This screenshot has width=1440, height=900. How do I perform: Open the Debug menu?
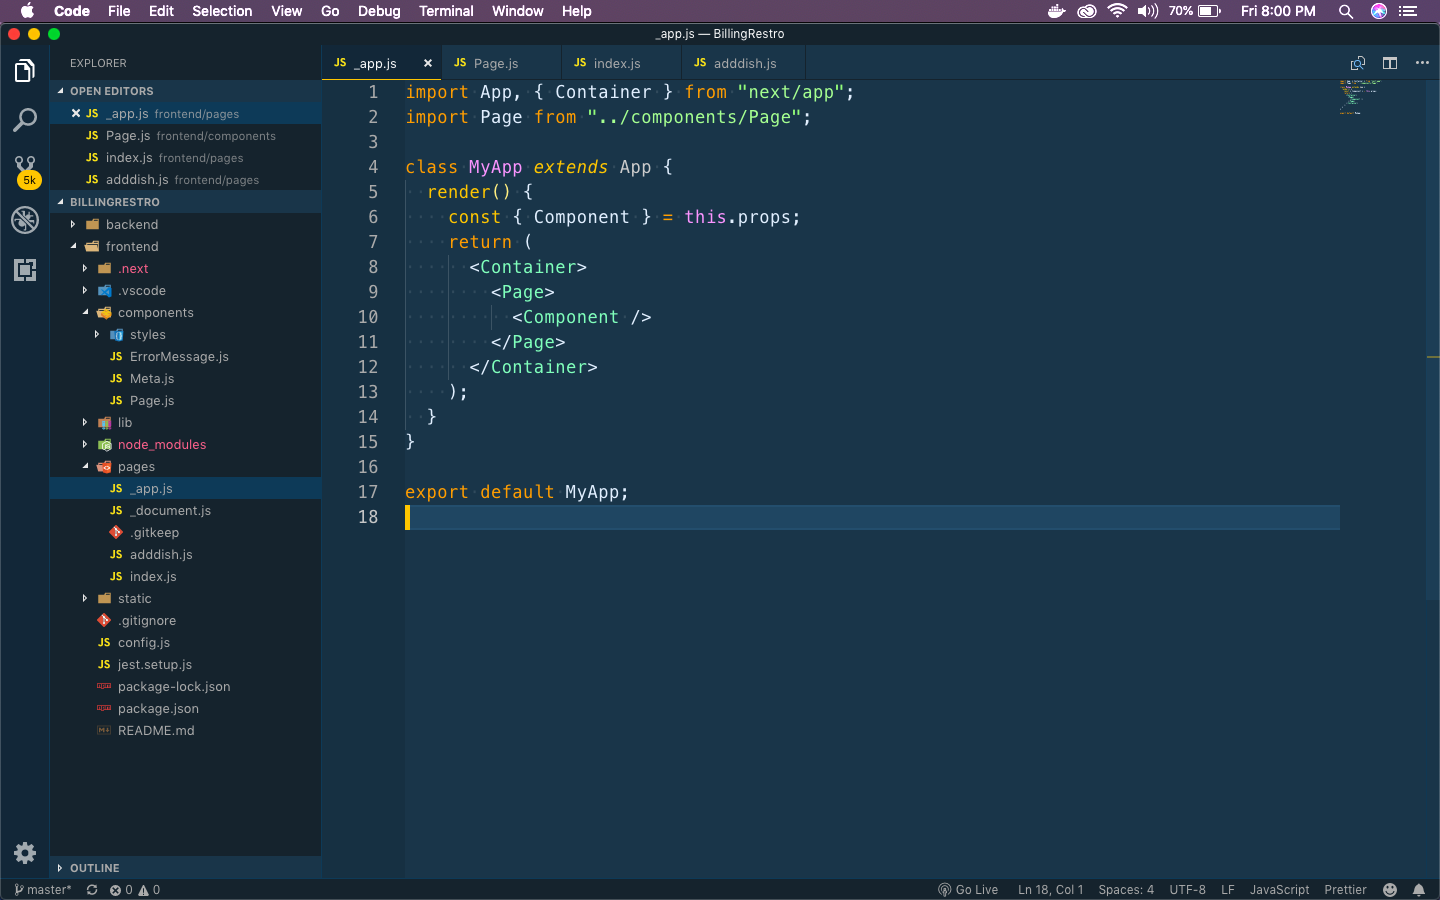[x=379, y=11]
